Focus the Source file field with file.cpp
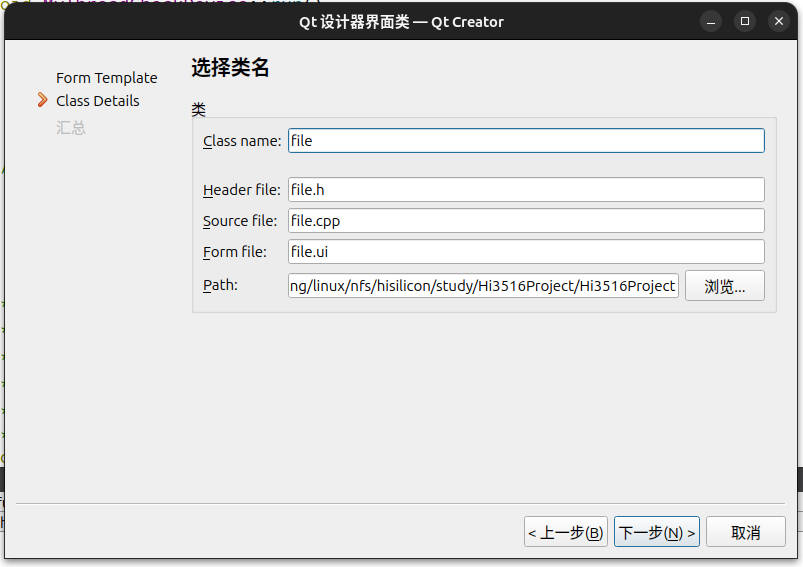Image resolution: width=803 pixels, height=567 pixels. (x=526, y=221)
